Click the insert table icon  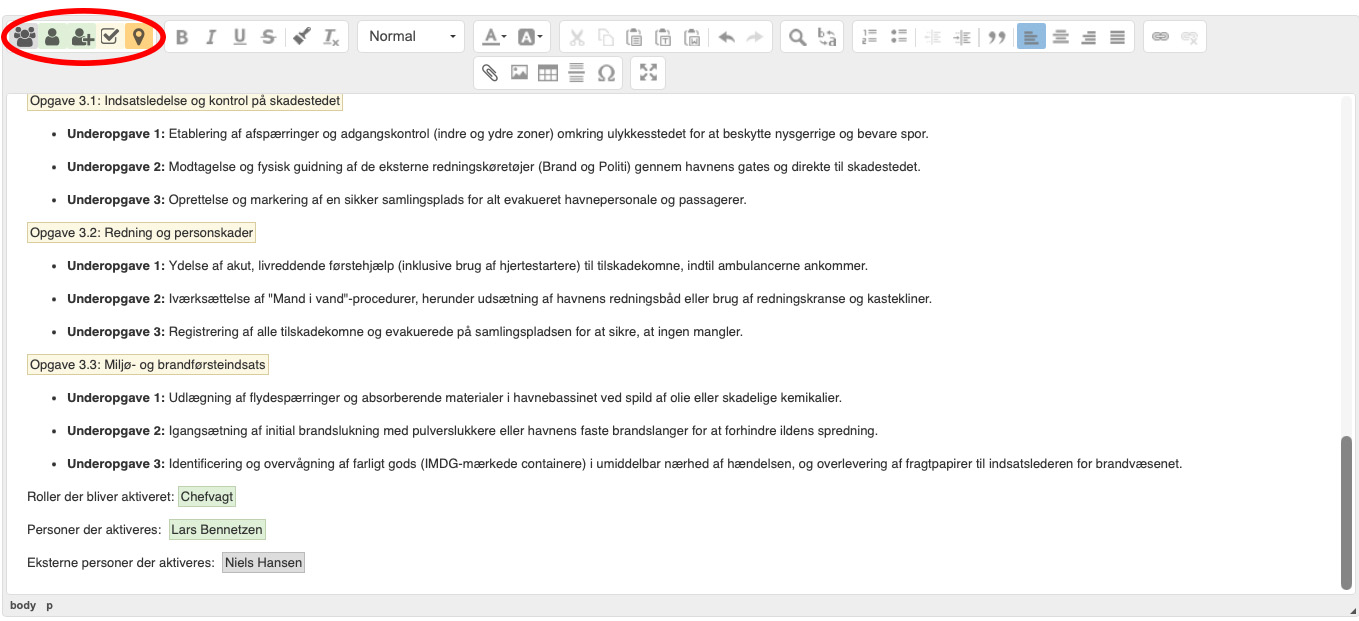pyautogui.click(x=548, y=73)
